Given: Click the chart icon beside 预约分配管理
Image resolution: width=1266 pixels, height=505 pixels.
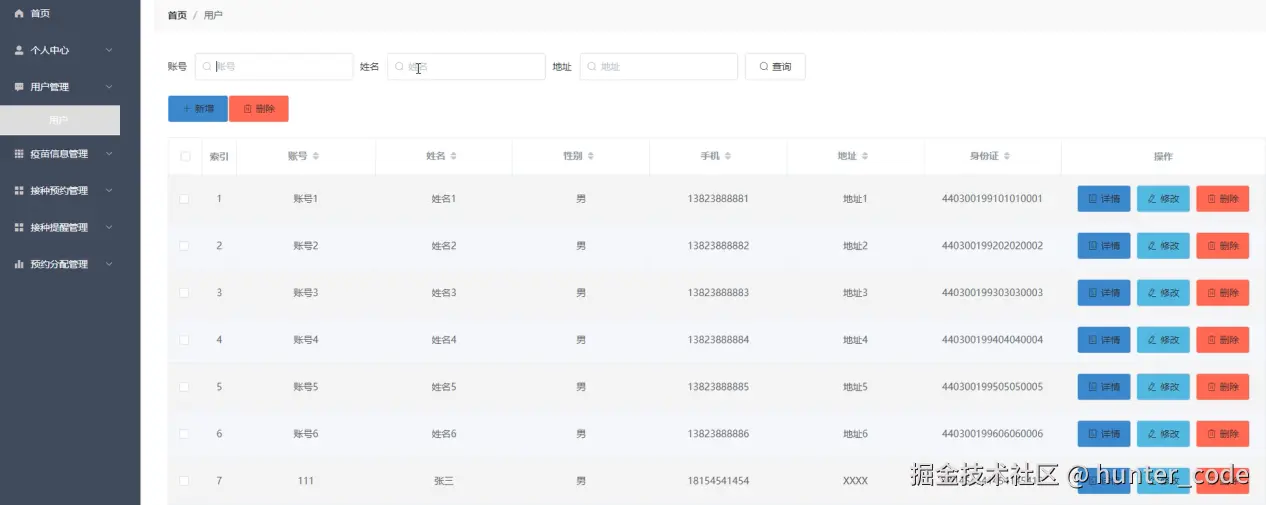Looking at the screenshot, I should pyautogui.click(x=19, y=265).
